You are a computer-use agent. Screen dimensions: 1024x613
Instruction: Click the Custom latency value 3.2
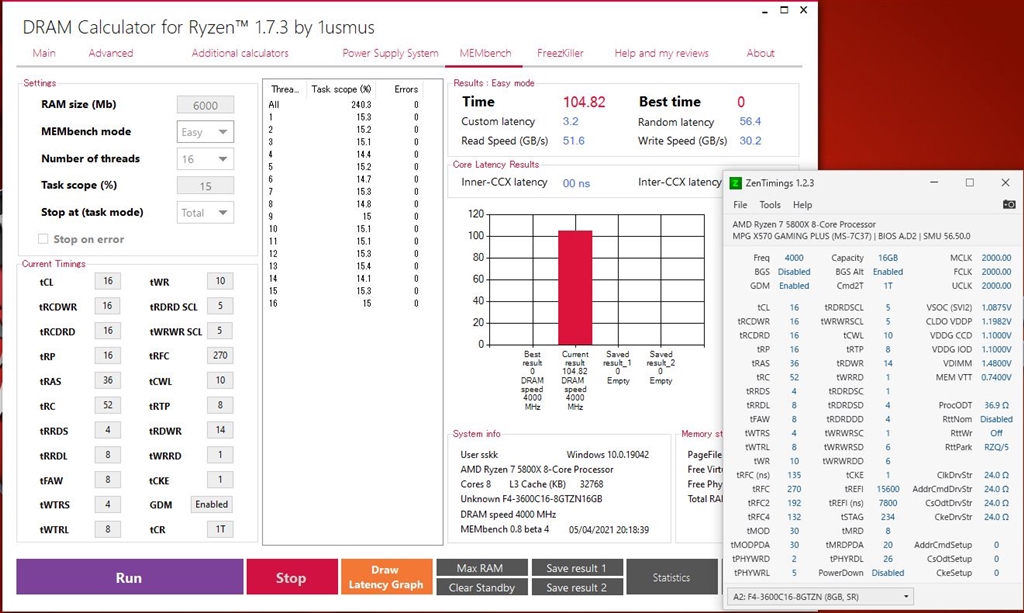click(x=570, y=121)
